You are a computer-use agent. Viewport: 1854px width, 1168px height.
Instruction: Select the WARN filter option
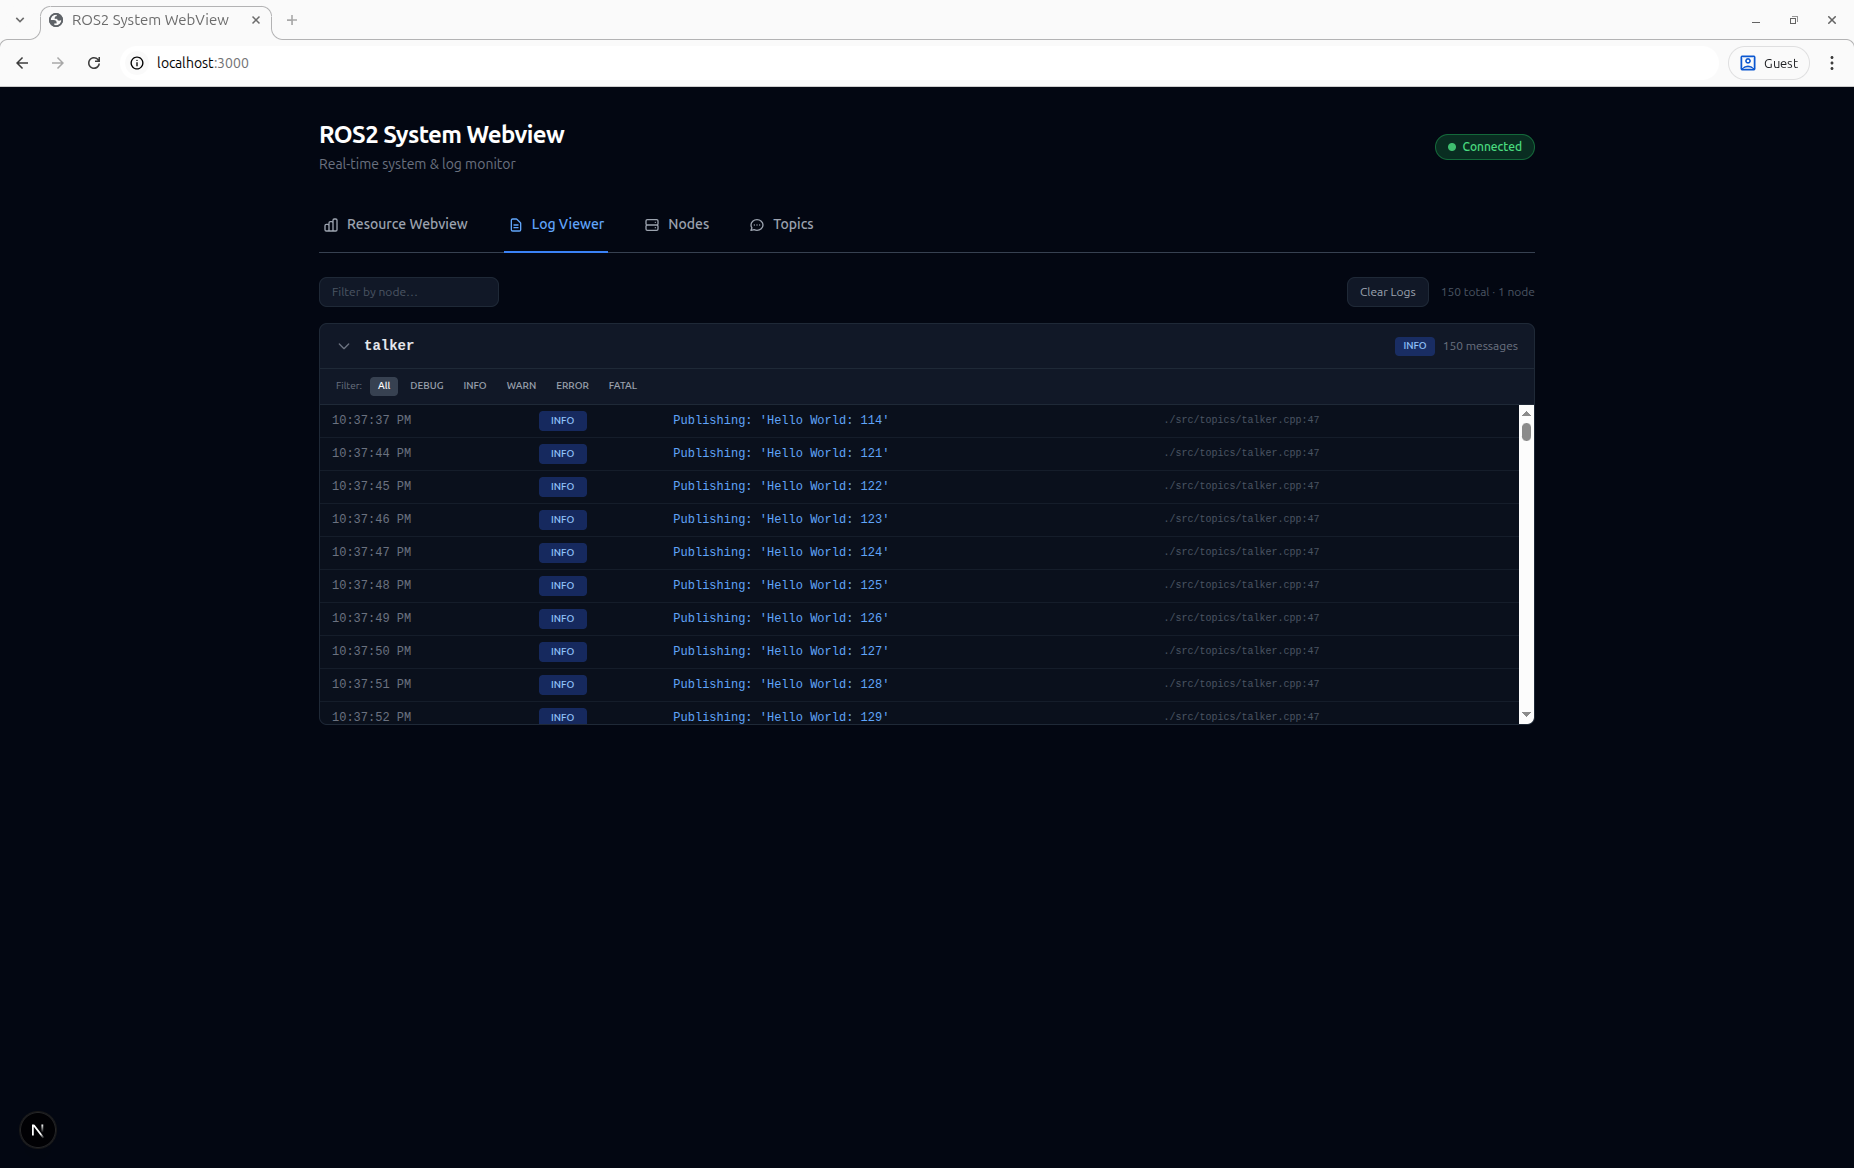tap(521, 385)
